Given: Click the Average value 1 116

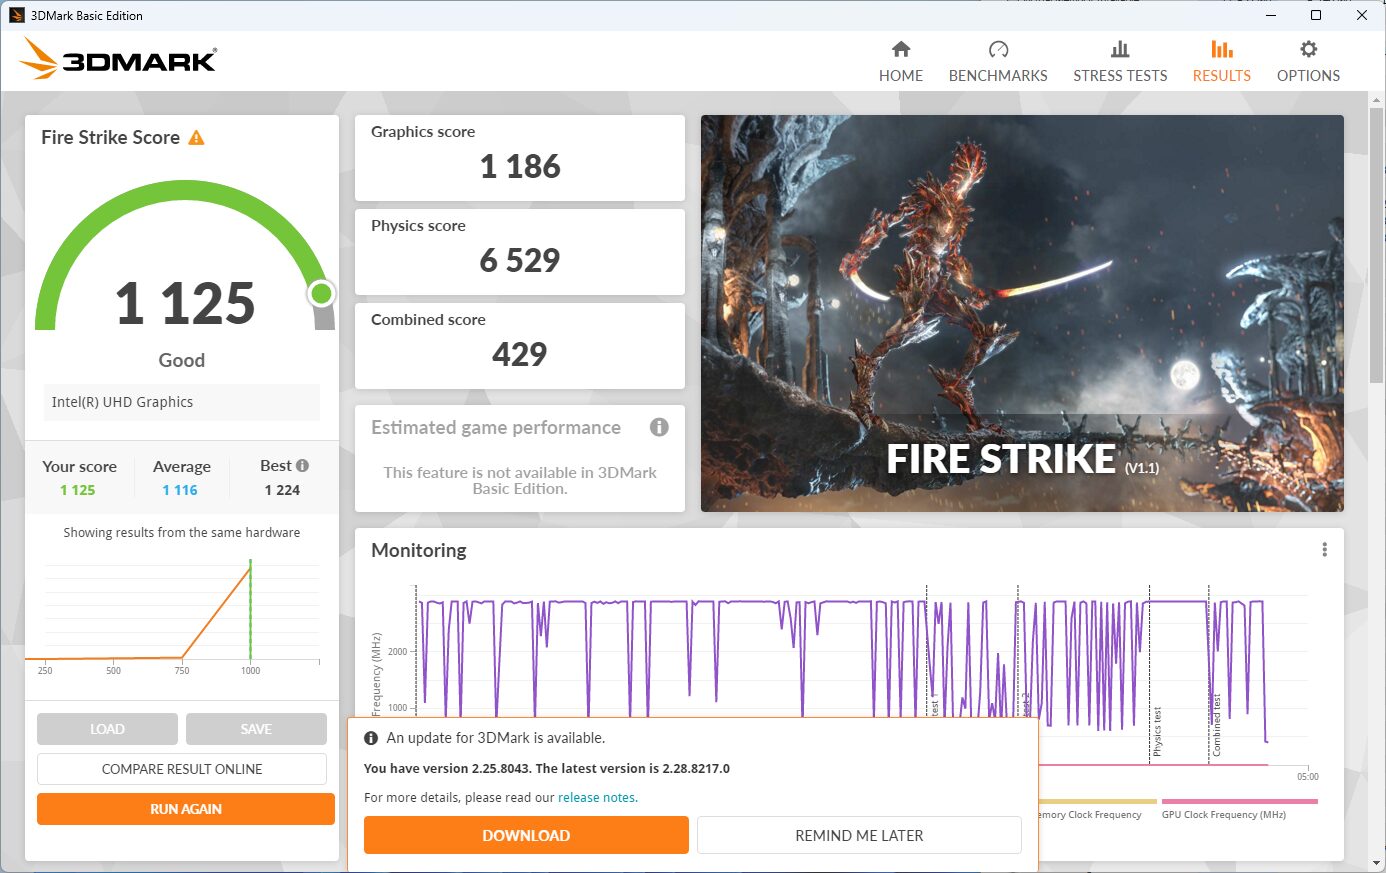Looking at the screenshot, I should coord(180,490).
